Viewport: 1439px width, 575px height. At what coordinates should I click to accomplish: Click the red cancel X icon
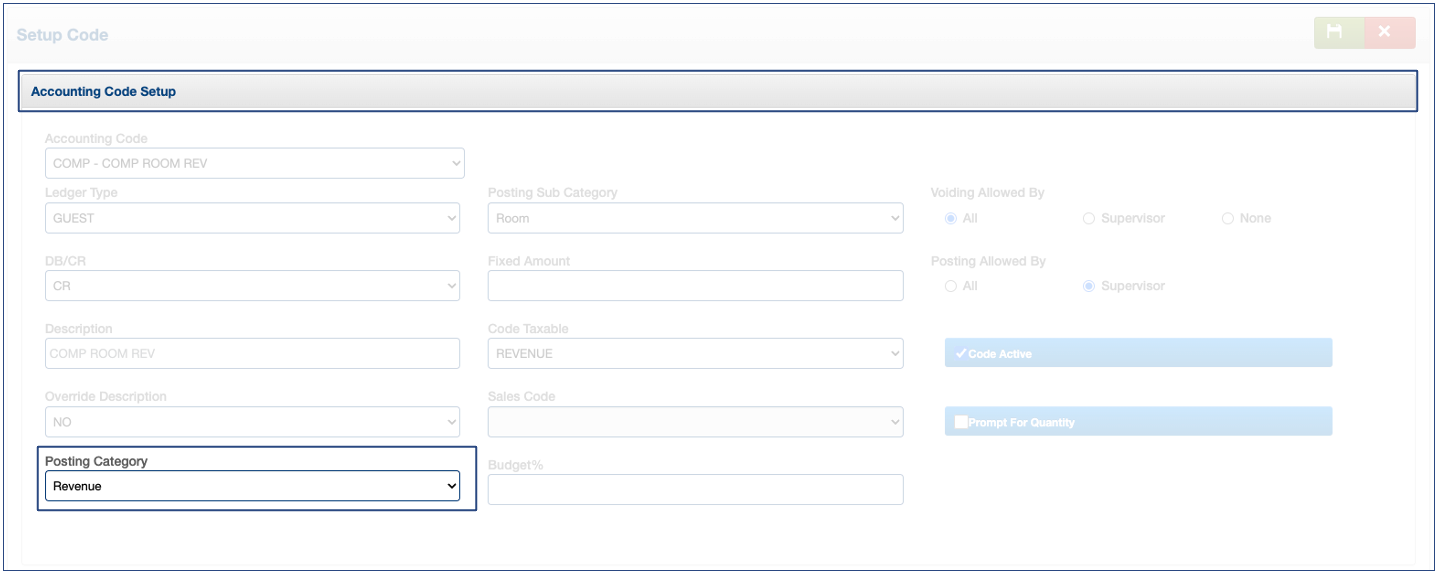pyautogui.click(x=1389, y=33)
